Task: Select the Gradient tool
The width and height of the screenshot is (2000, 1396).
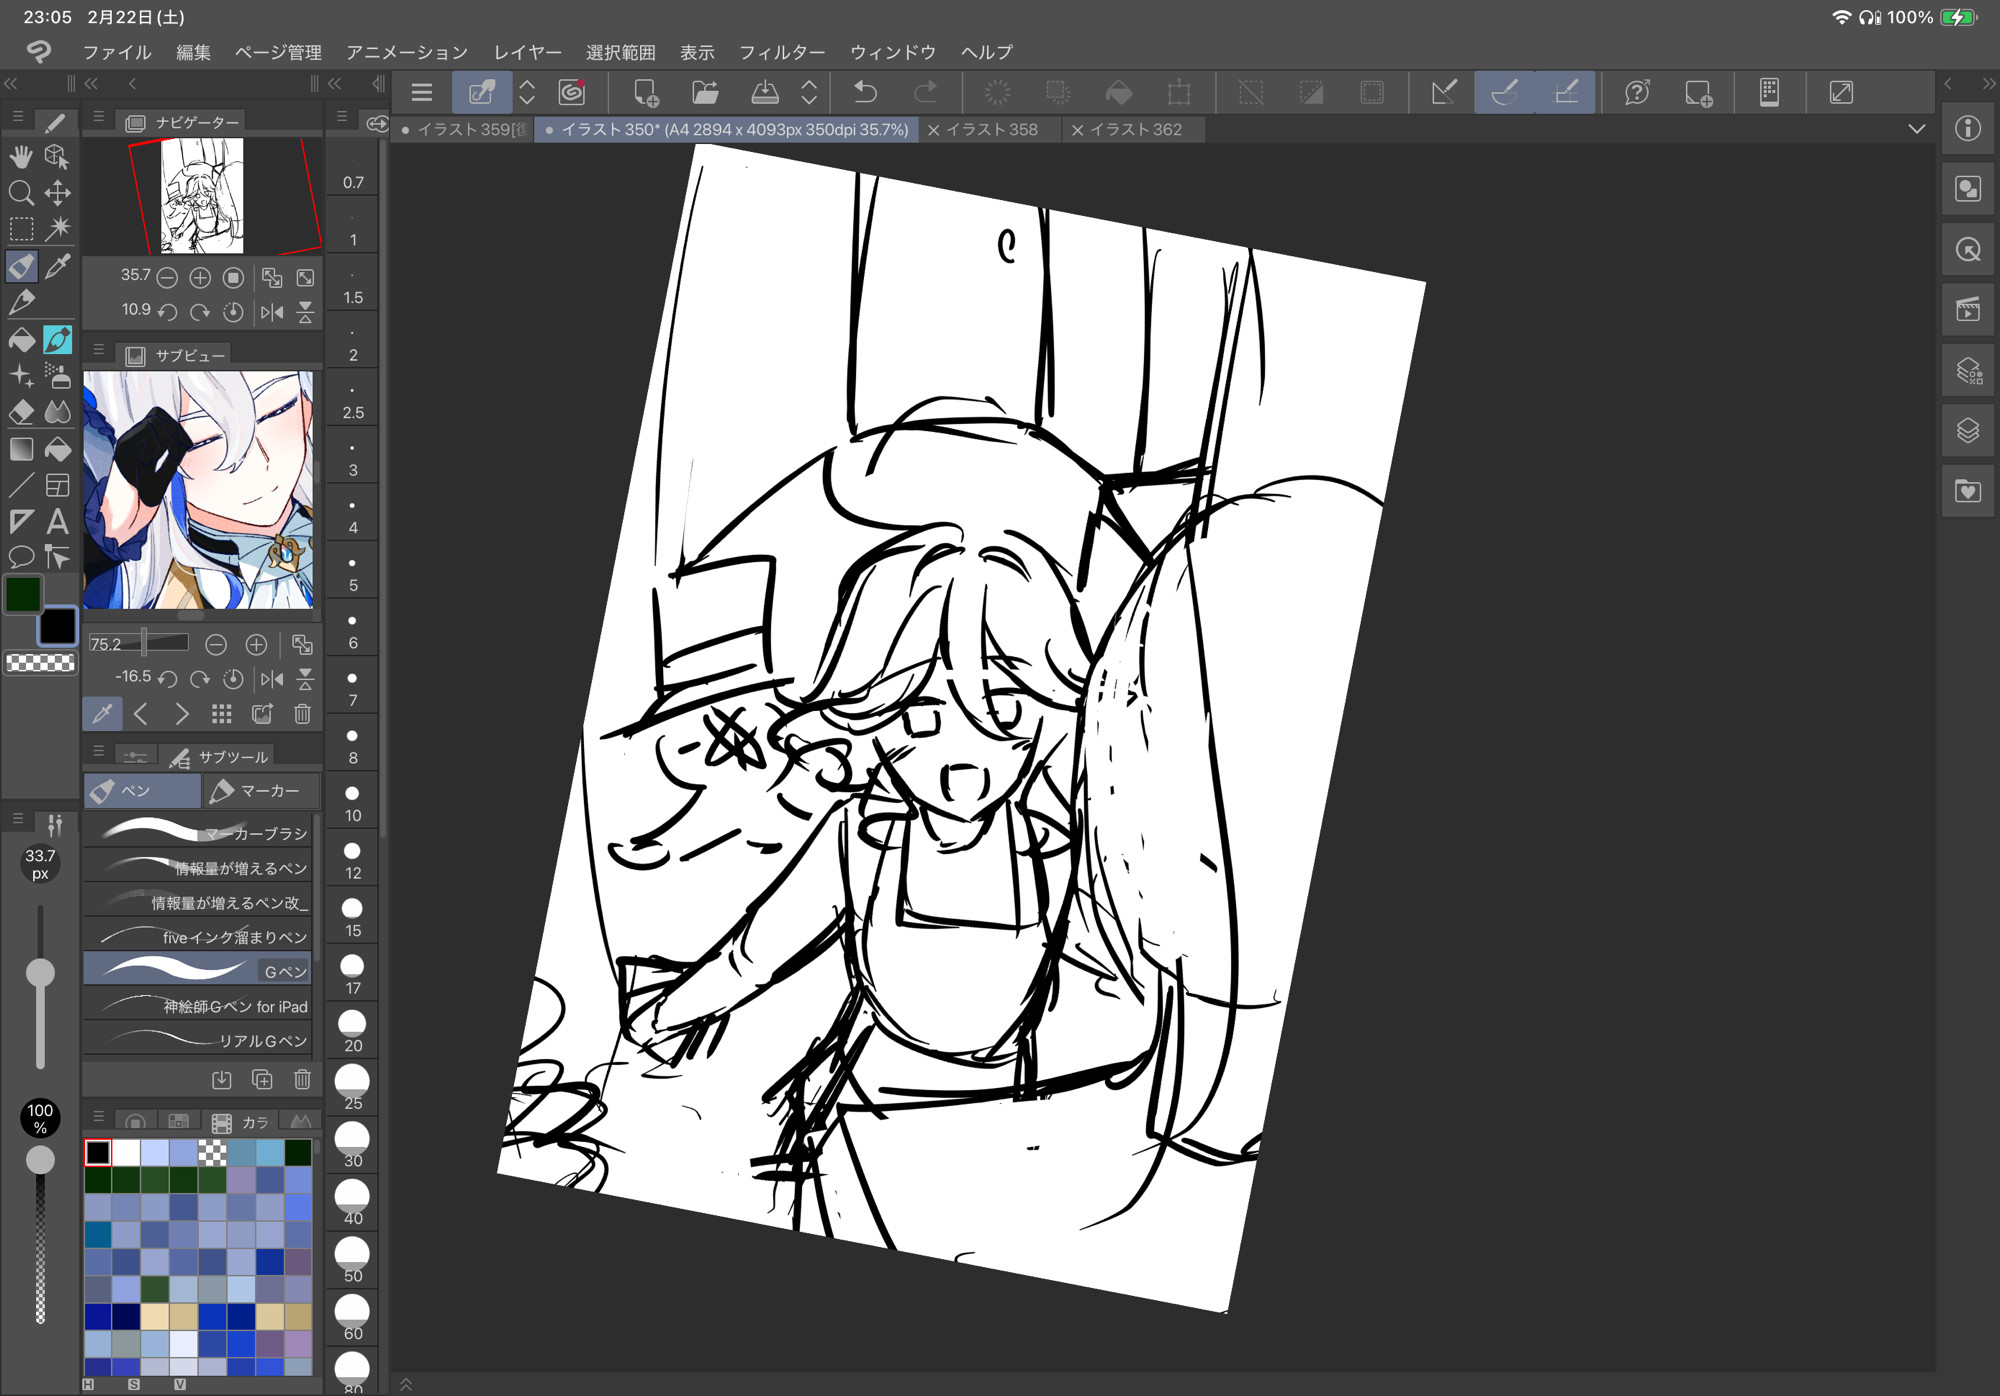Action: [x=21, y=449]
